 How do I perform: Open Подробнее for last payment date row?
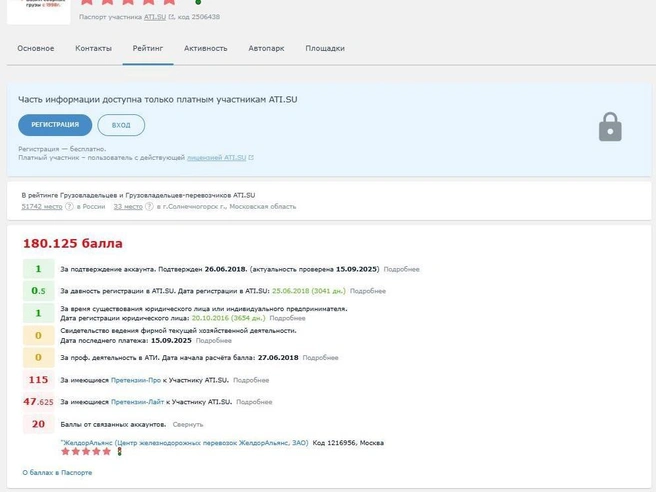coord(213,341)
